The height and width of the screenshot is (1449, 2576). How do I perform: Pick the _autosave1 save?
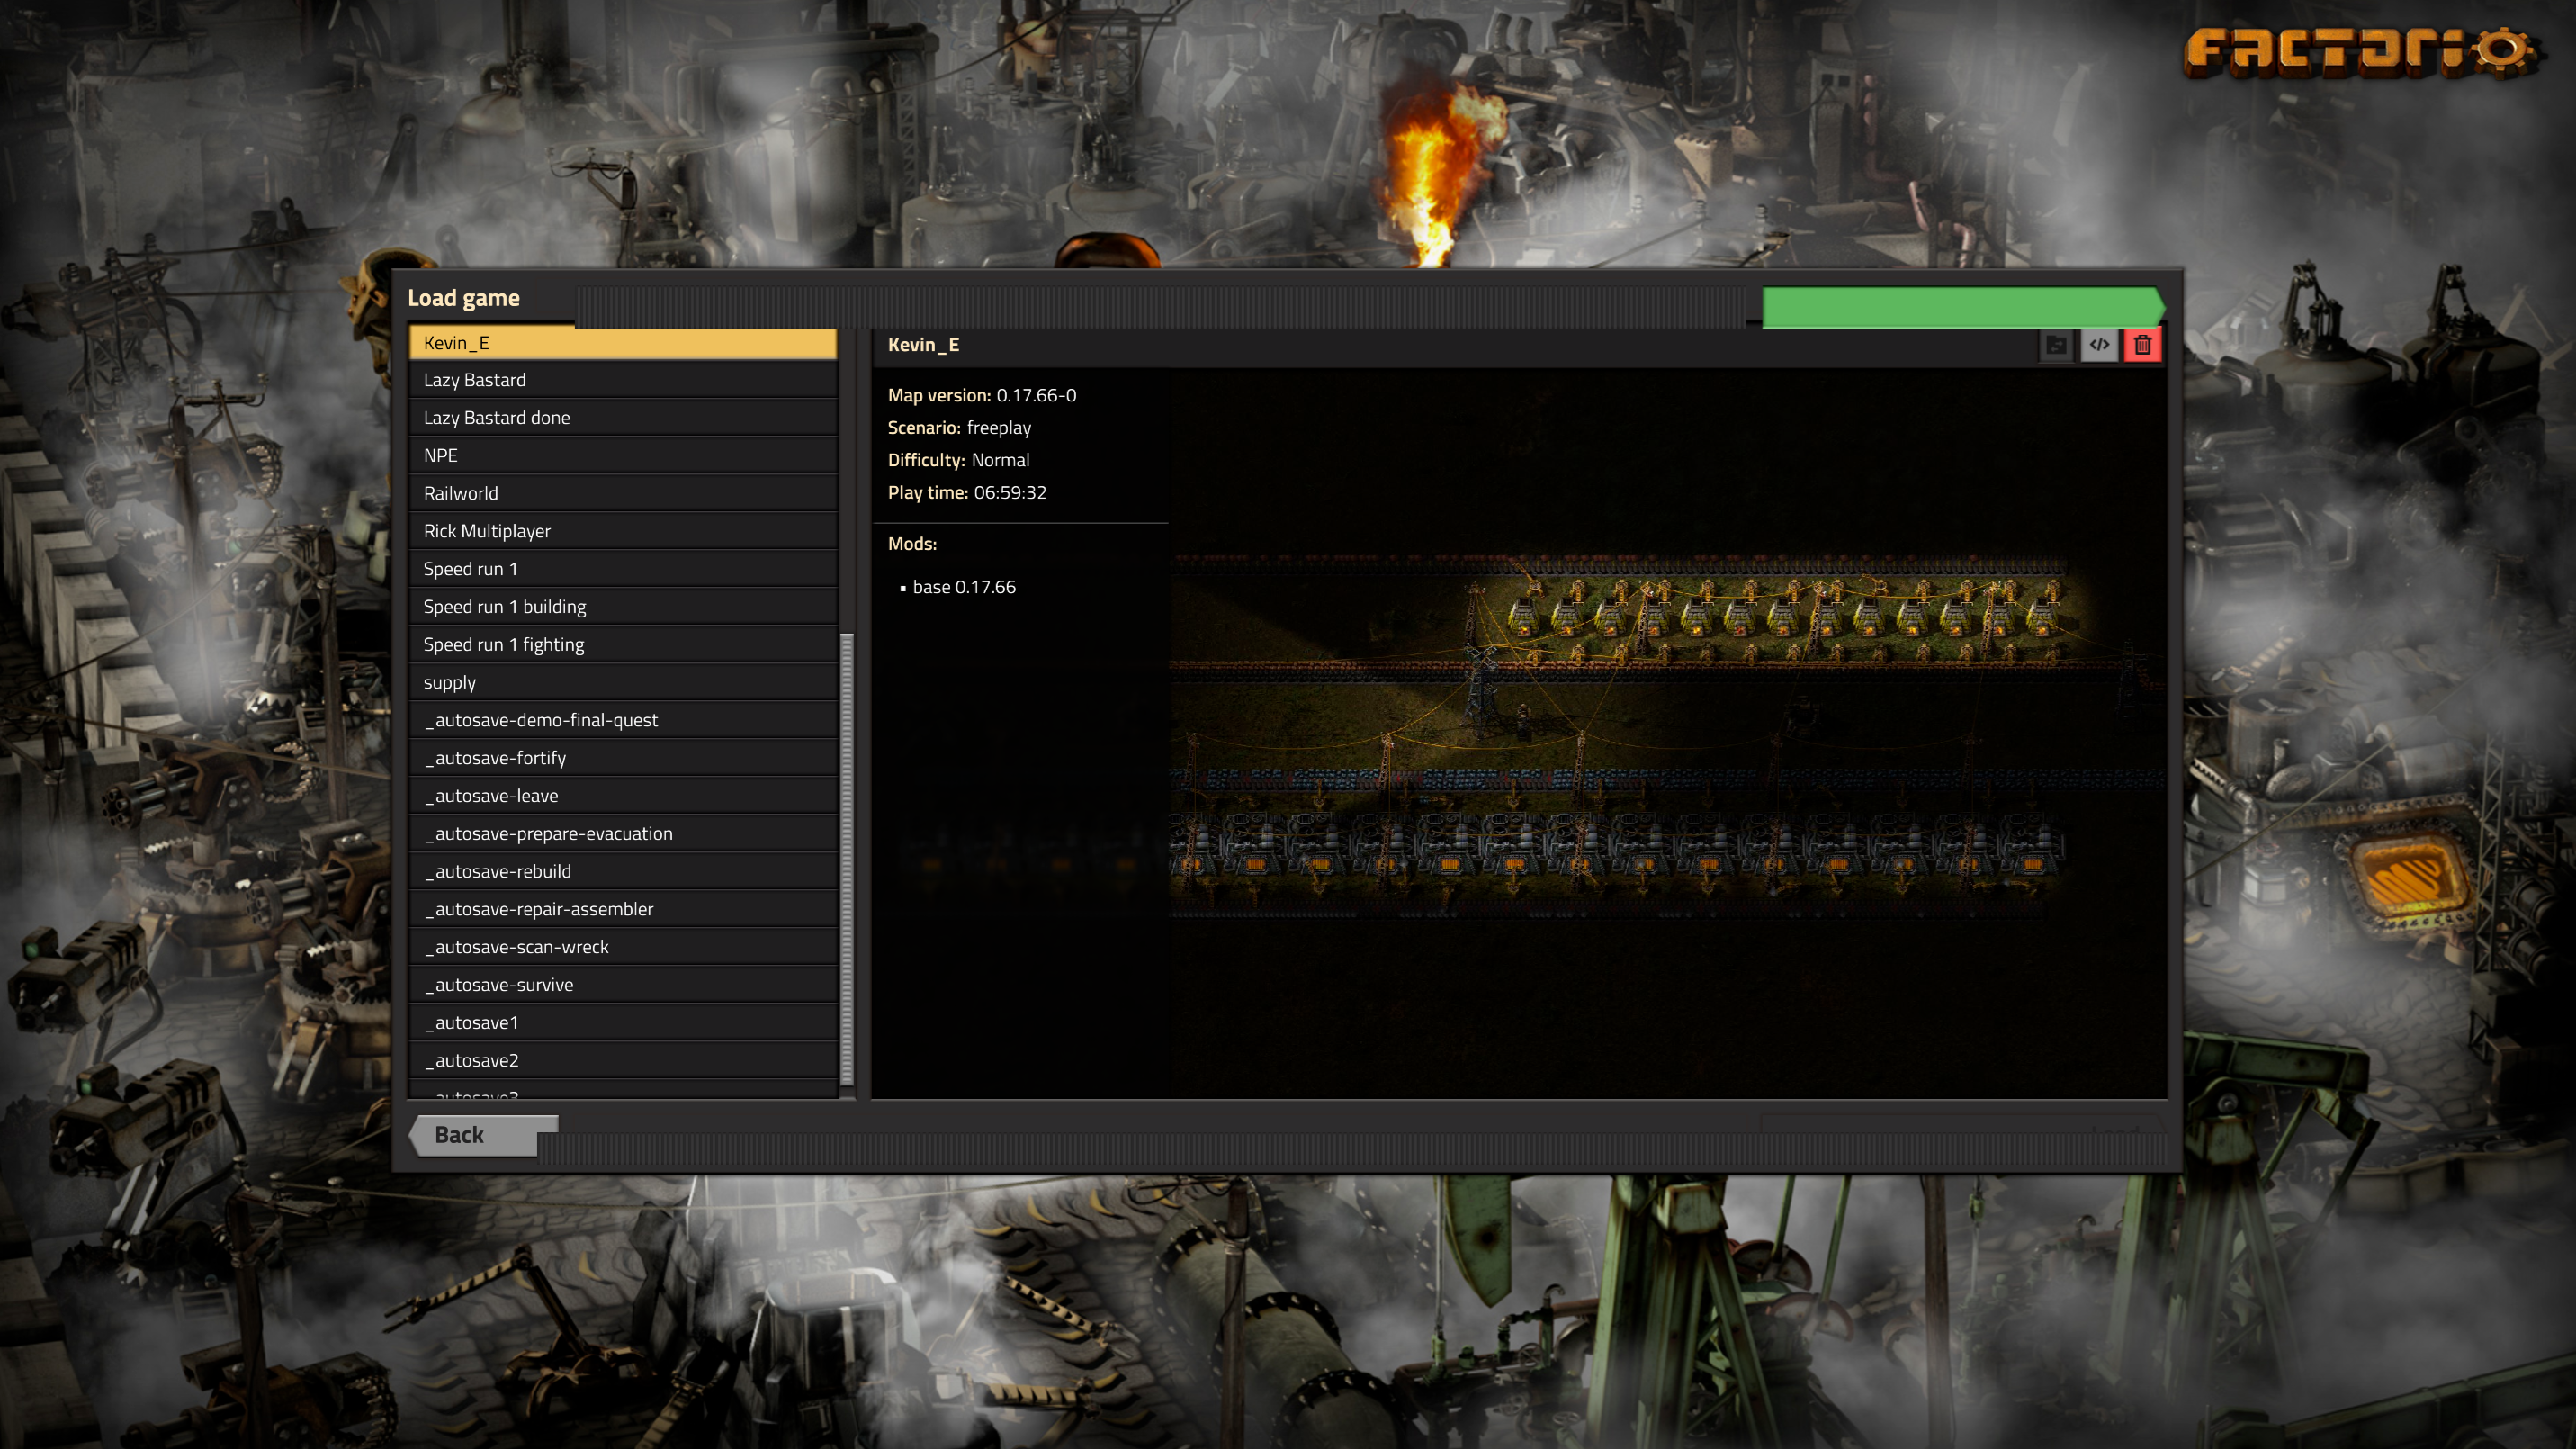click(623, 1023)
